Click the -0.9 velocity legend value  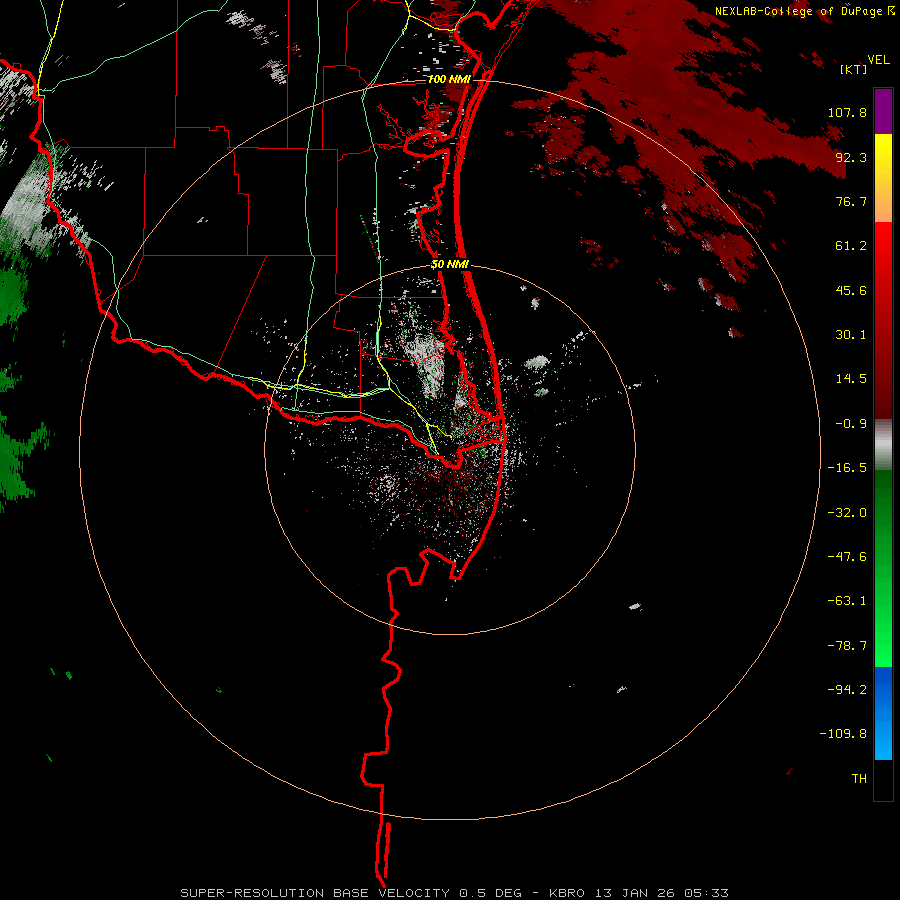851,424
